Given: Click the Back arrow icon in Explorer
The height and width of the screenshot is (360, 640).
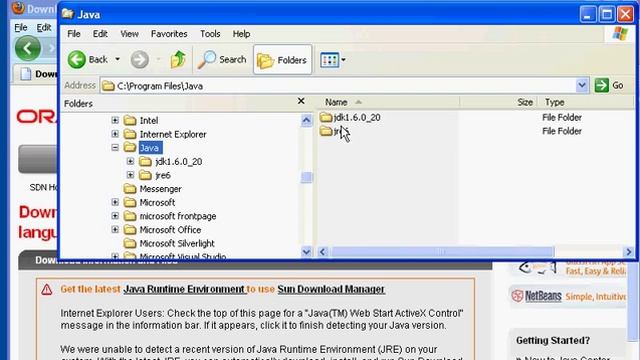Looking at the screenshot, I should tap(76, 60).
